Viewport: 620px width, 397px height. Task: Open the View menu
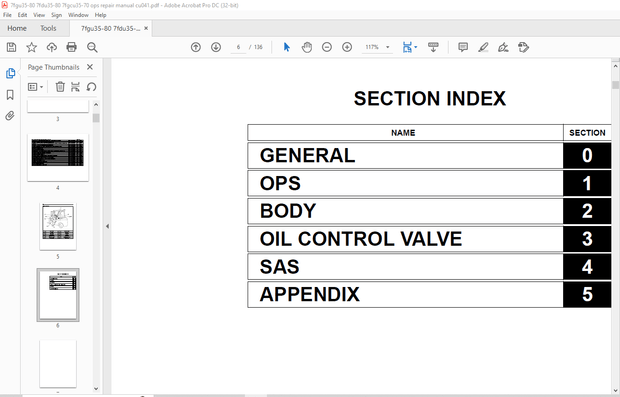(39, 15)
